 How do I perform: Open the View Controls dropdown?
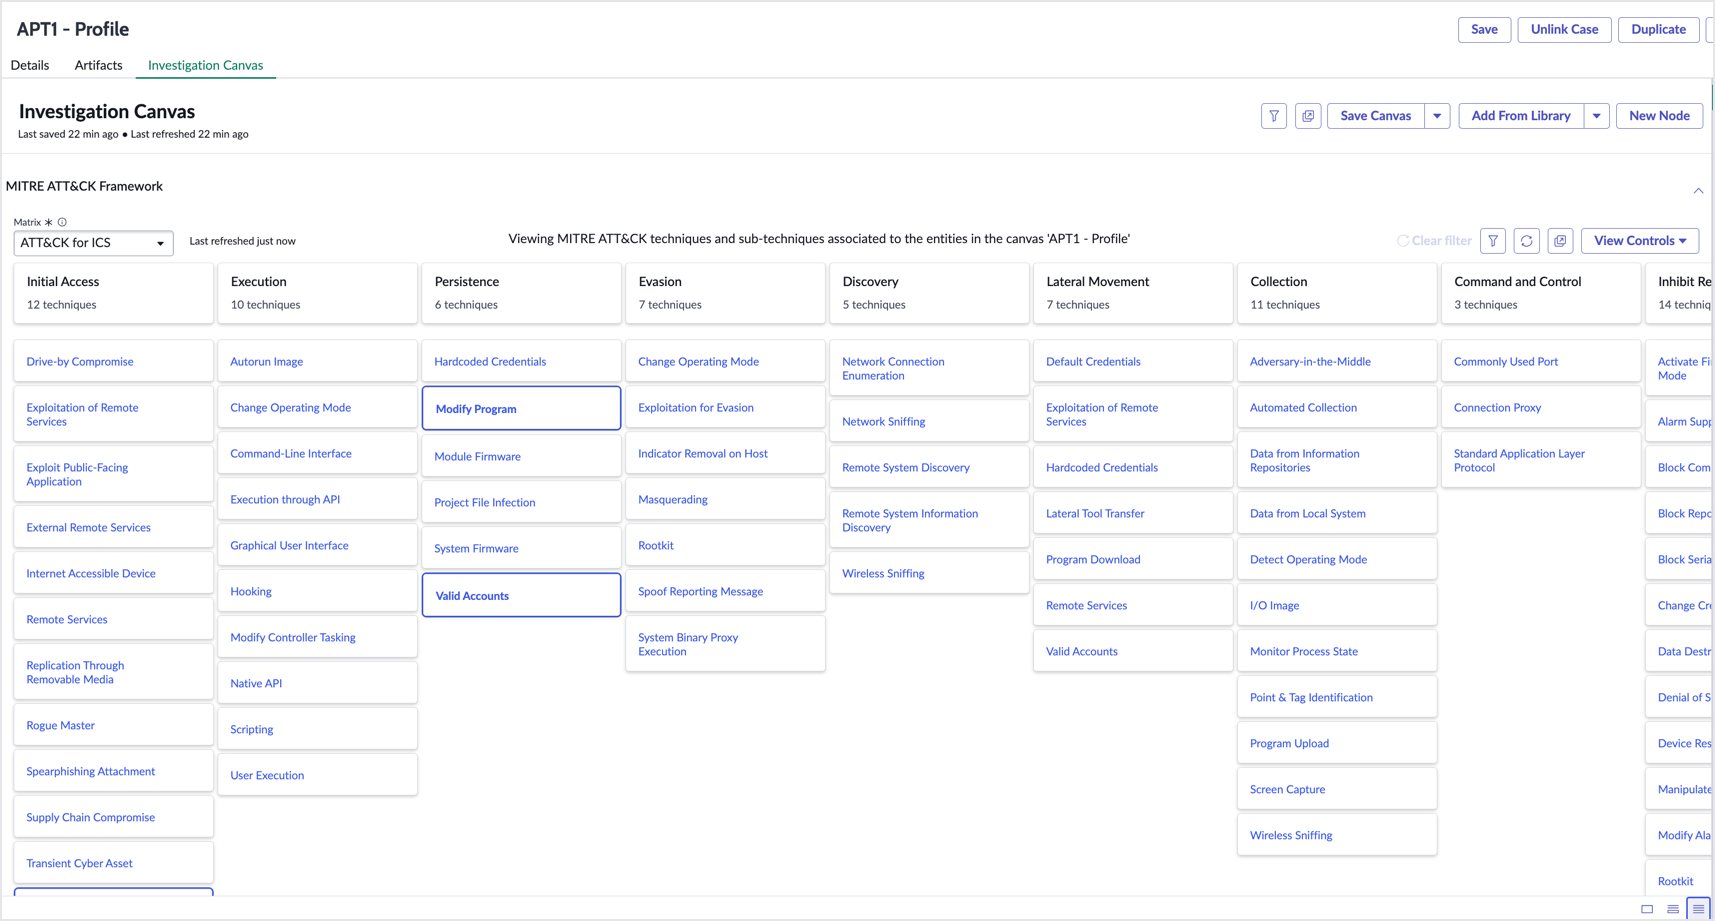[x=1640, y=241]
